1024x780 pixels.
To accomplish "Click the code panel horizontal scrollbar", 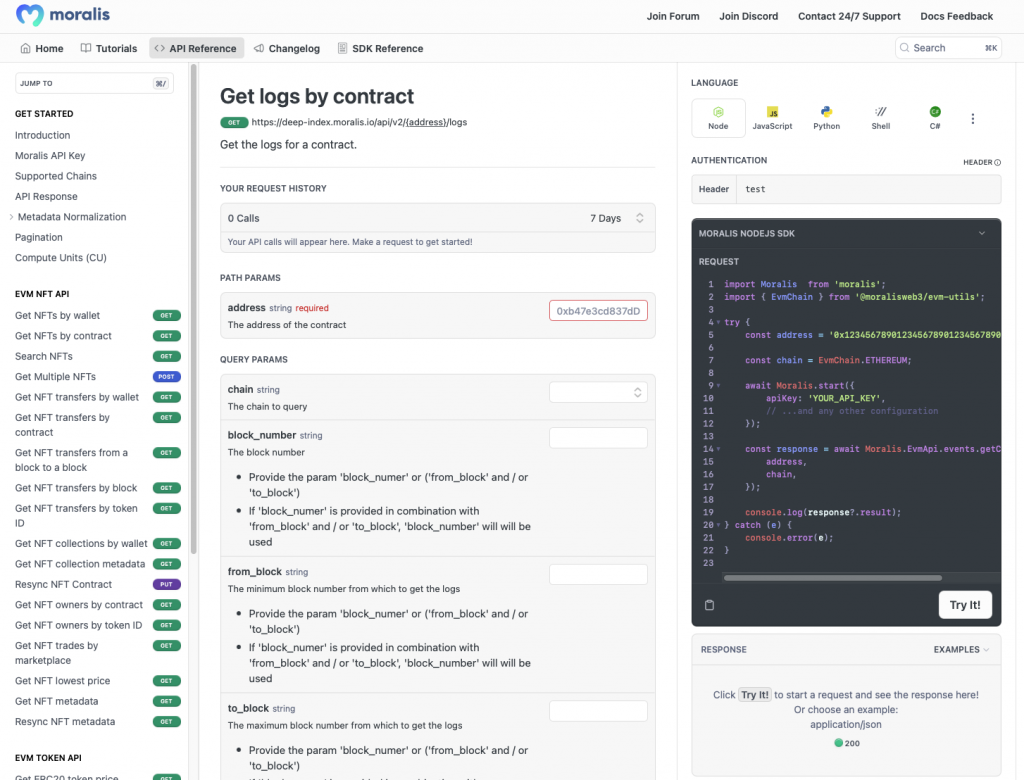I will pos(833,578).
